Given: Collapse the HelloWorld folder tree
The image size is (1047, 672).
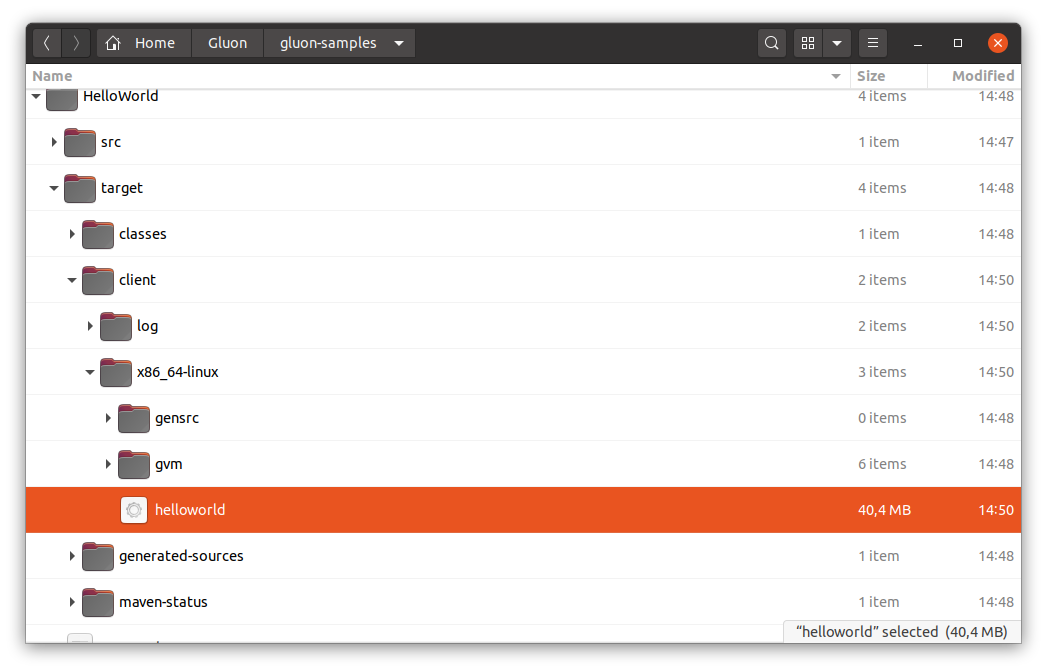Looking at the screenshot, I should 36,96.
